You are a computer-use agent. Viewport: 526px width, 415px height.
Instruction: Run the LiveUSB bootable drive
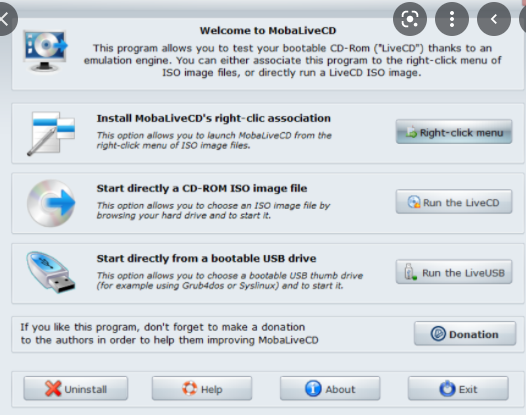click(x=454, y=272)
